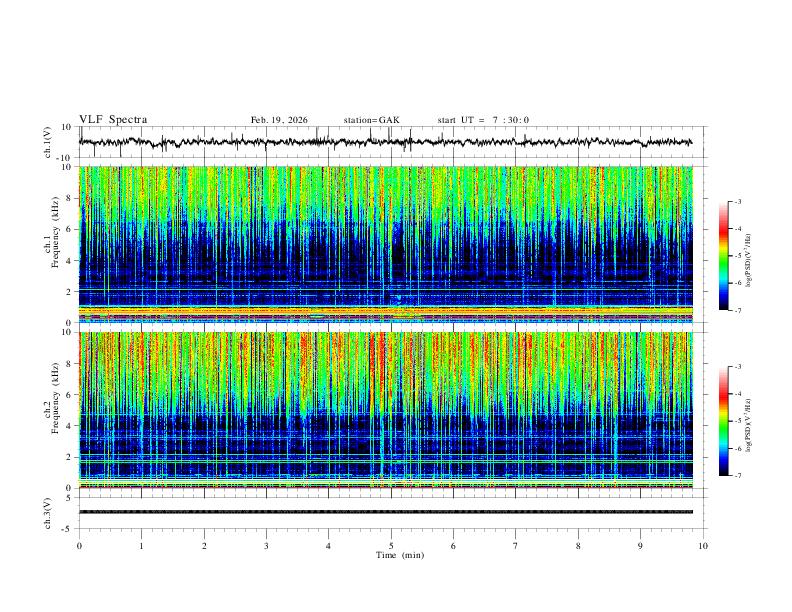Click the ch.1 voltage waveform trace
Screen dimensions: 792x612
385,142
